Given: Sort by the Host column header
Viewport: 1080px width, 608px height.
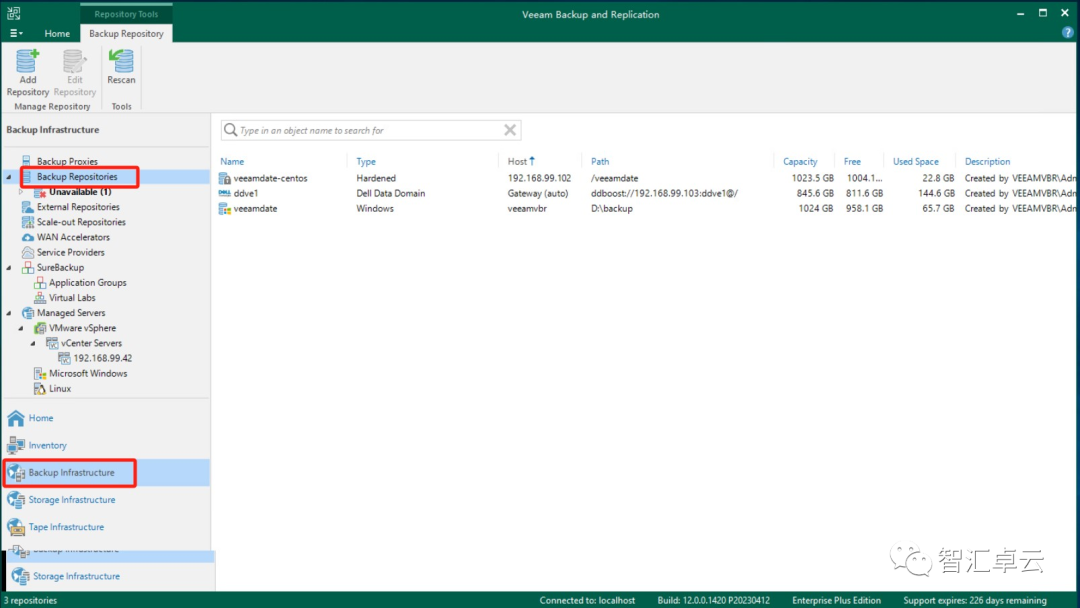Looking at the screenshot, I should [517, 161].
